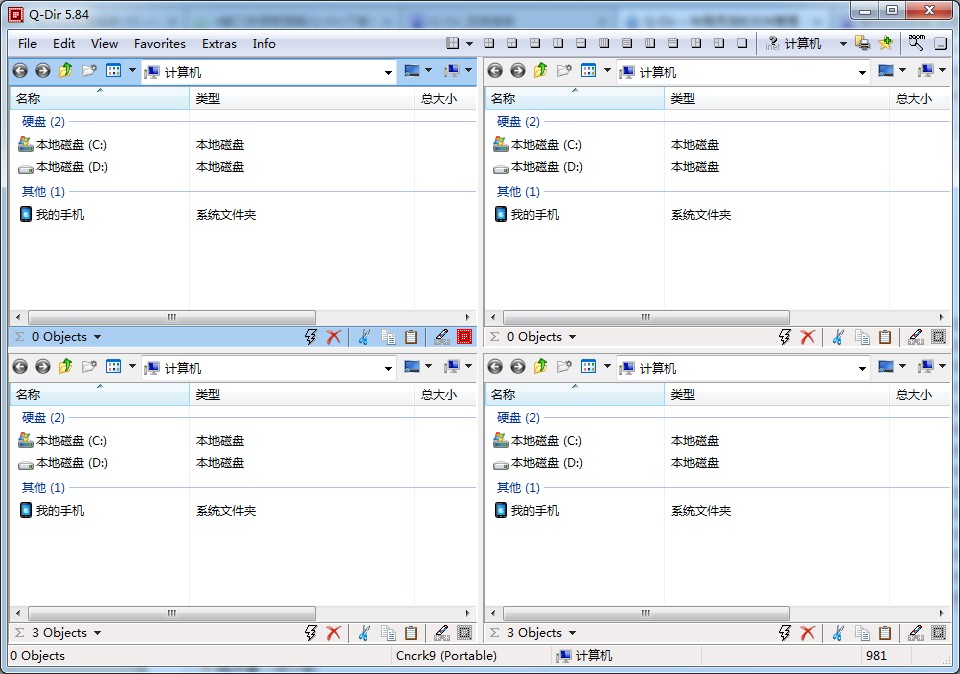Open the 0 Objects dropdown in top-left pane
The height and width of the screenshot is (674, 960).
[x=97, y=337]
